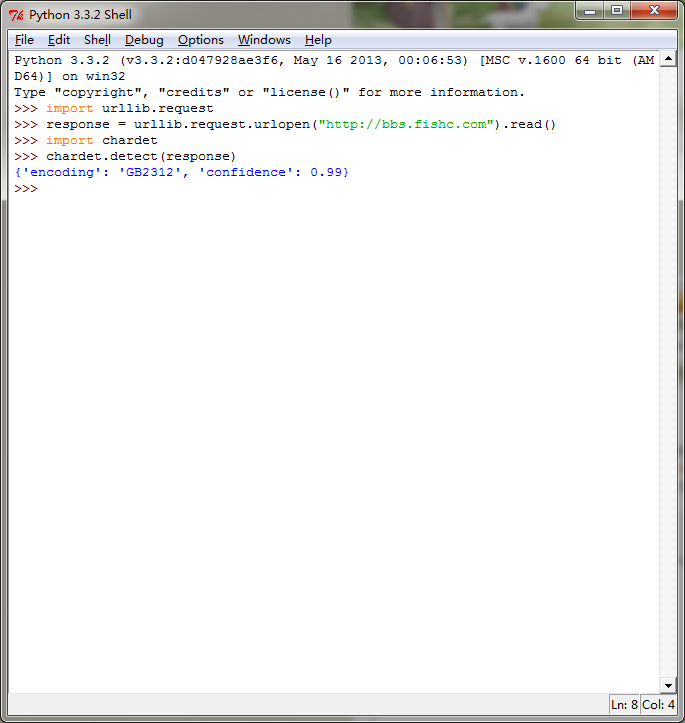Click the scrollbar up arrow
685x723 pixels.
pyautogui.click(x=668, y=59)
